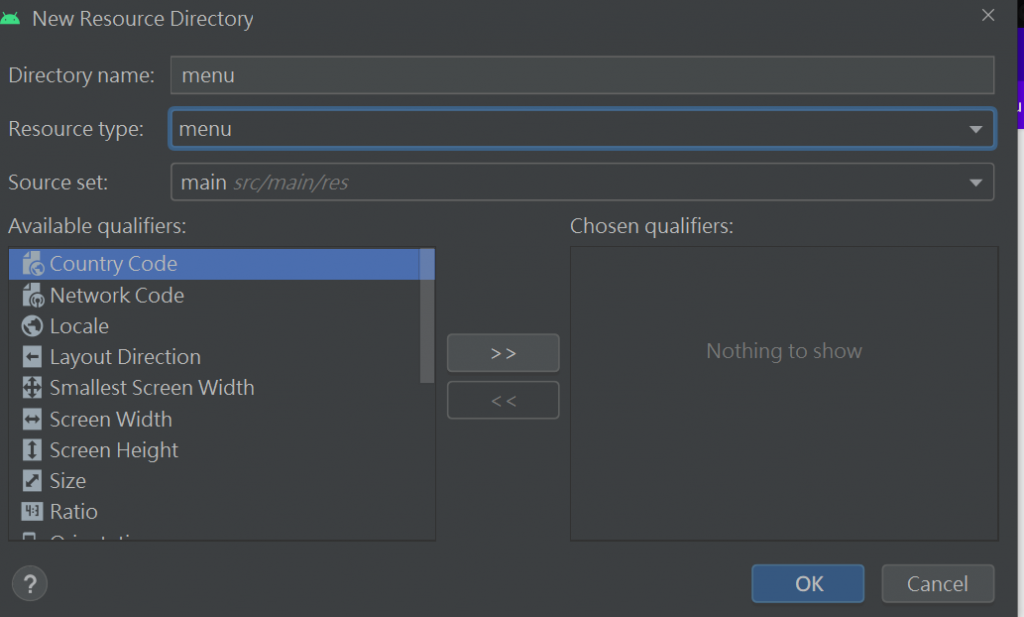Expand the Resource type dropdown
Viewport: 1024px width, 617px height.
click(x=975, y=129)
